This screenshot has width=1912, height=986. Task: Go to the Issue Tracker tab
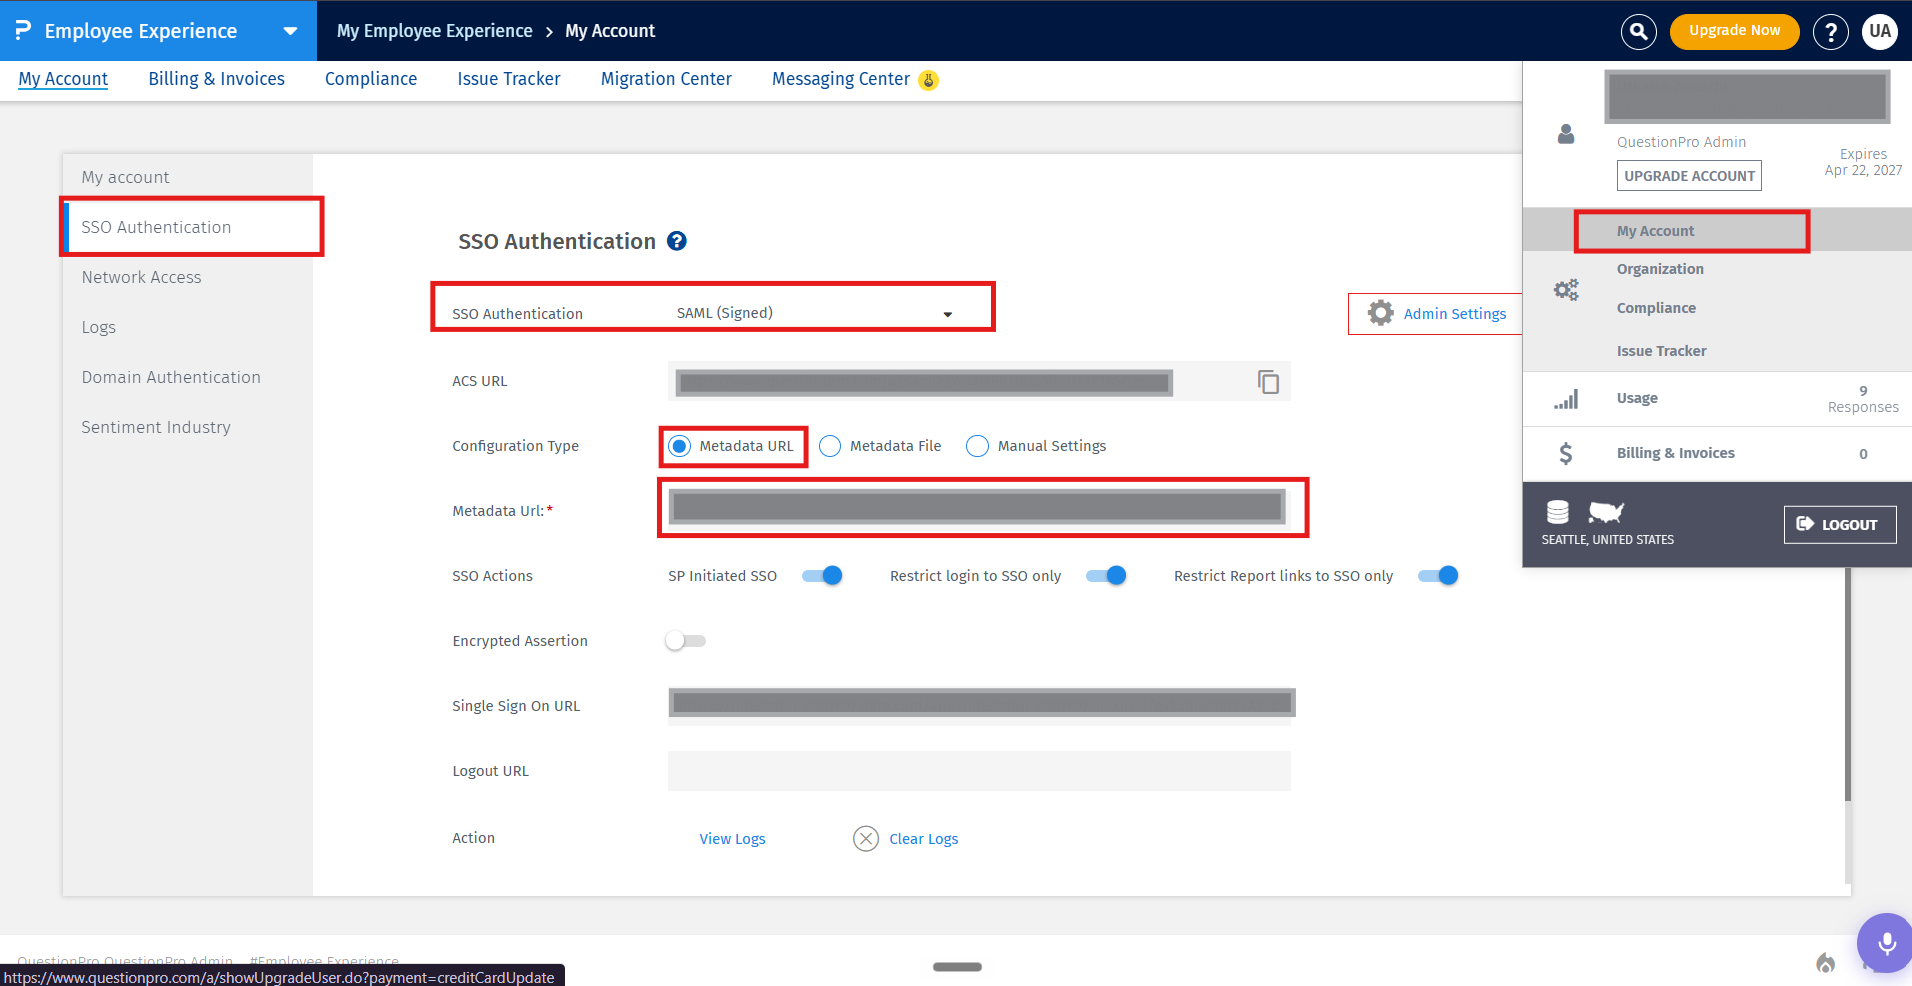pos(509,79)
